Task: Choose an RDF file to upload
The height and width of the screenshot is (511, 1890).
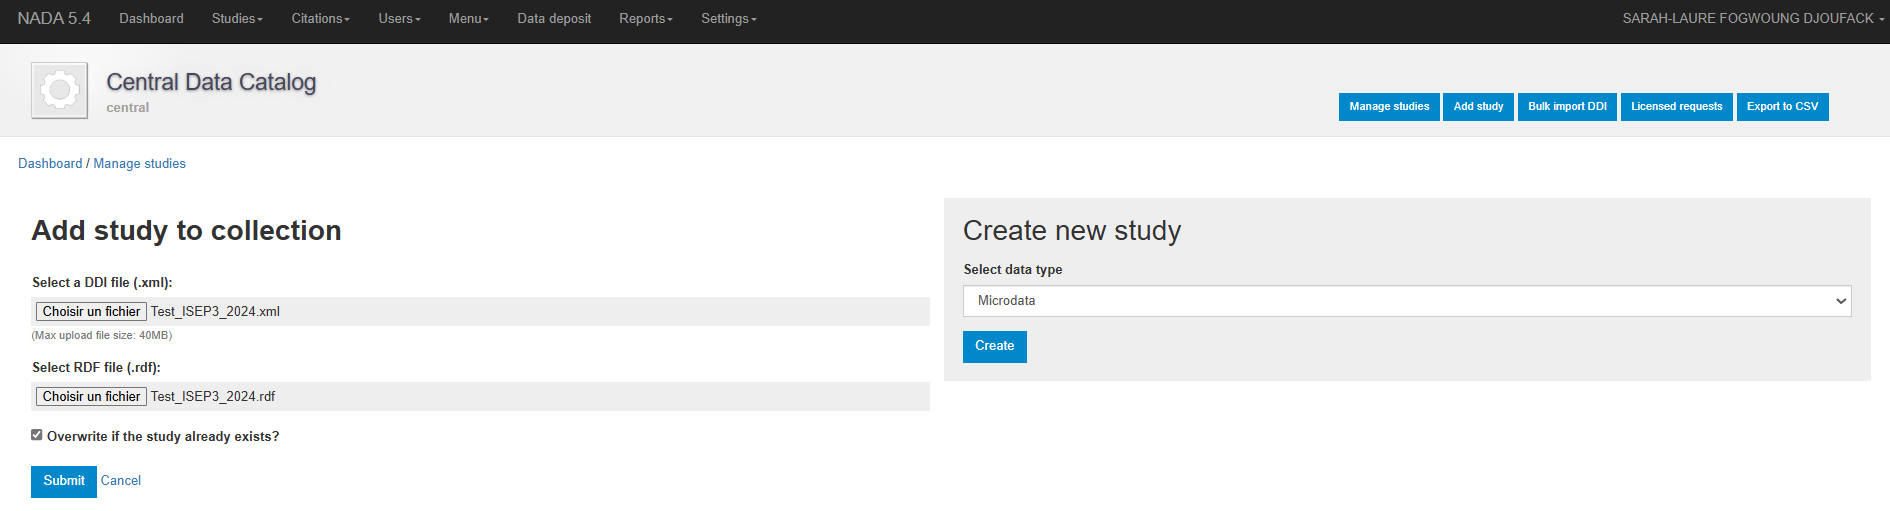Action: (x=92, y=397)
